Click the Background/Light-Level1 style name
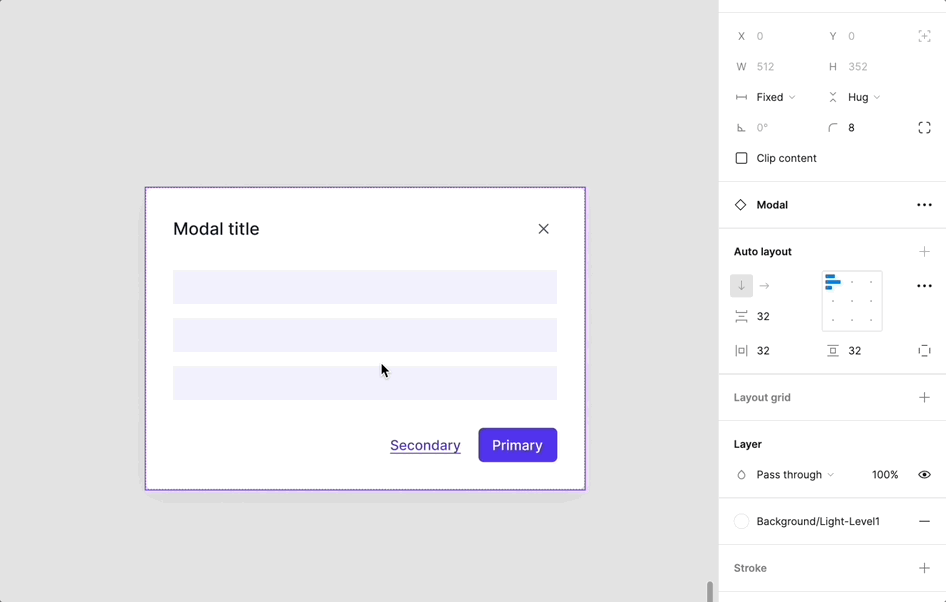This screenshot has height=602, width=946. tap(818, 521)
